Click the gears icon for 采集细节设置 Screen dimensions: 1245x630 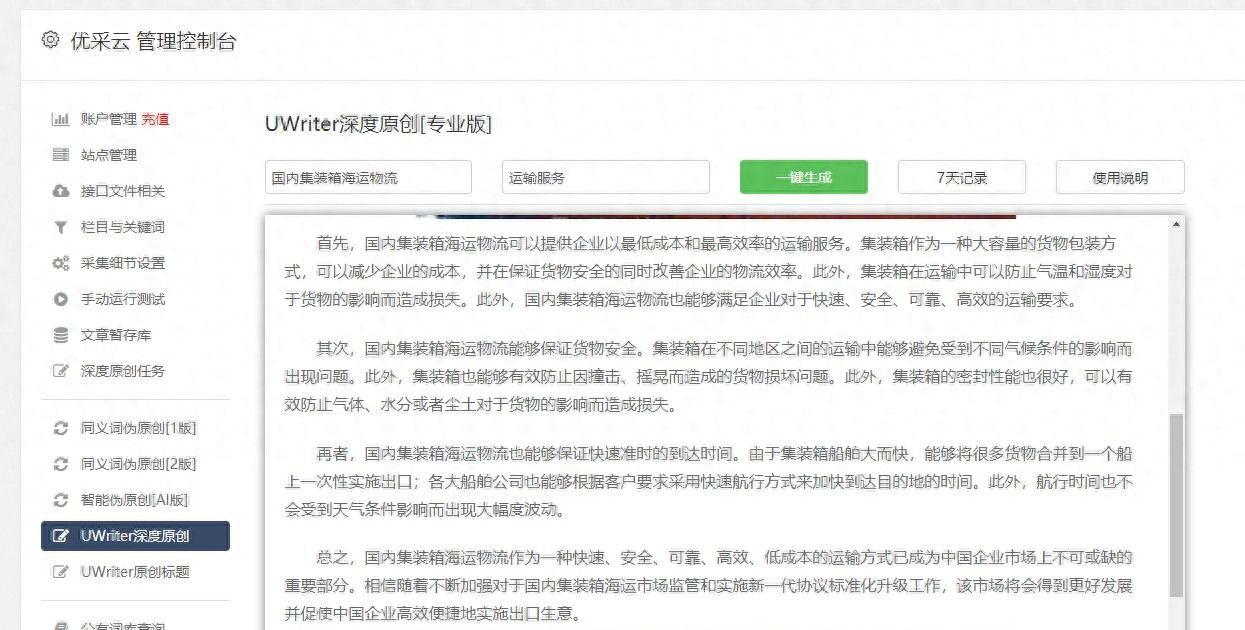[x=60, y=263]
